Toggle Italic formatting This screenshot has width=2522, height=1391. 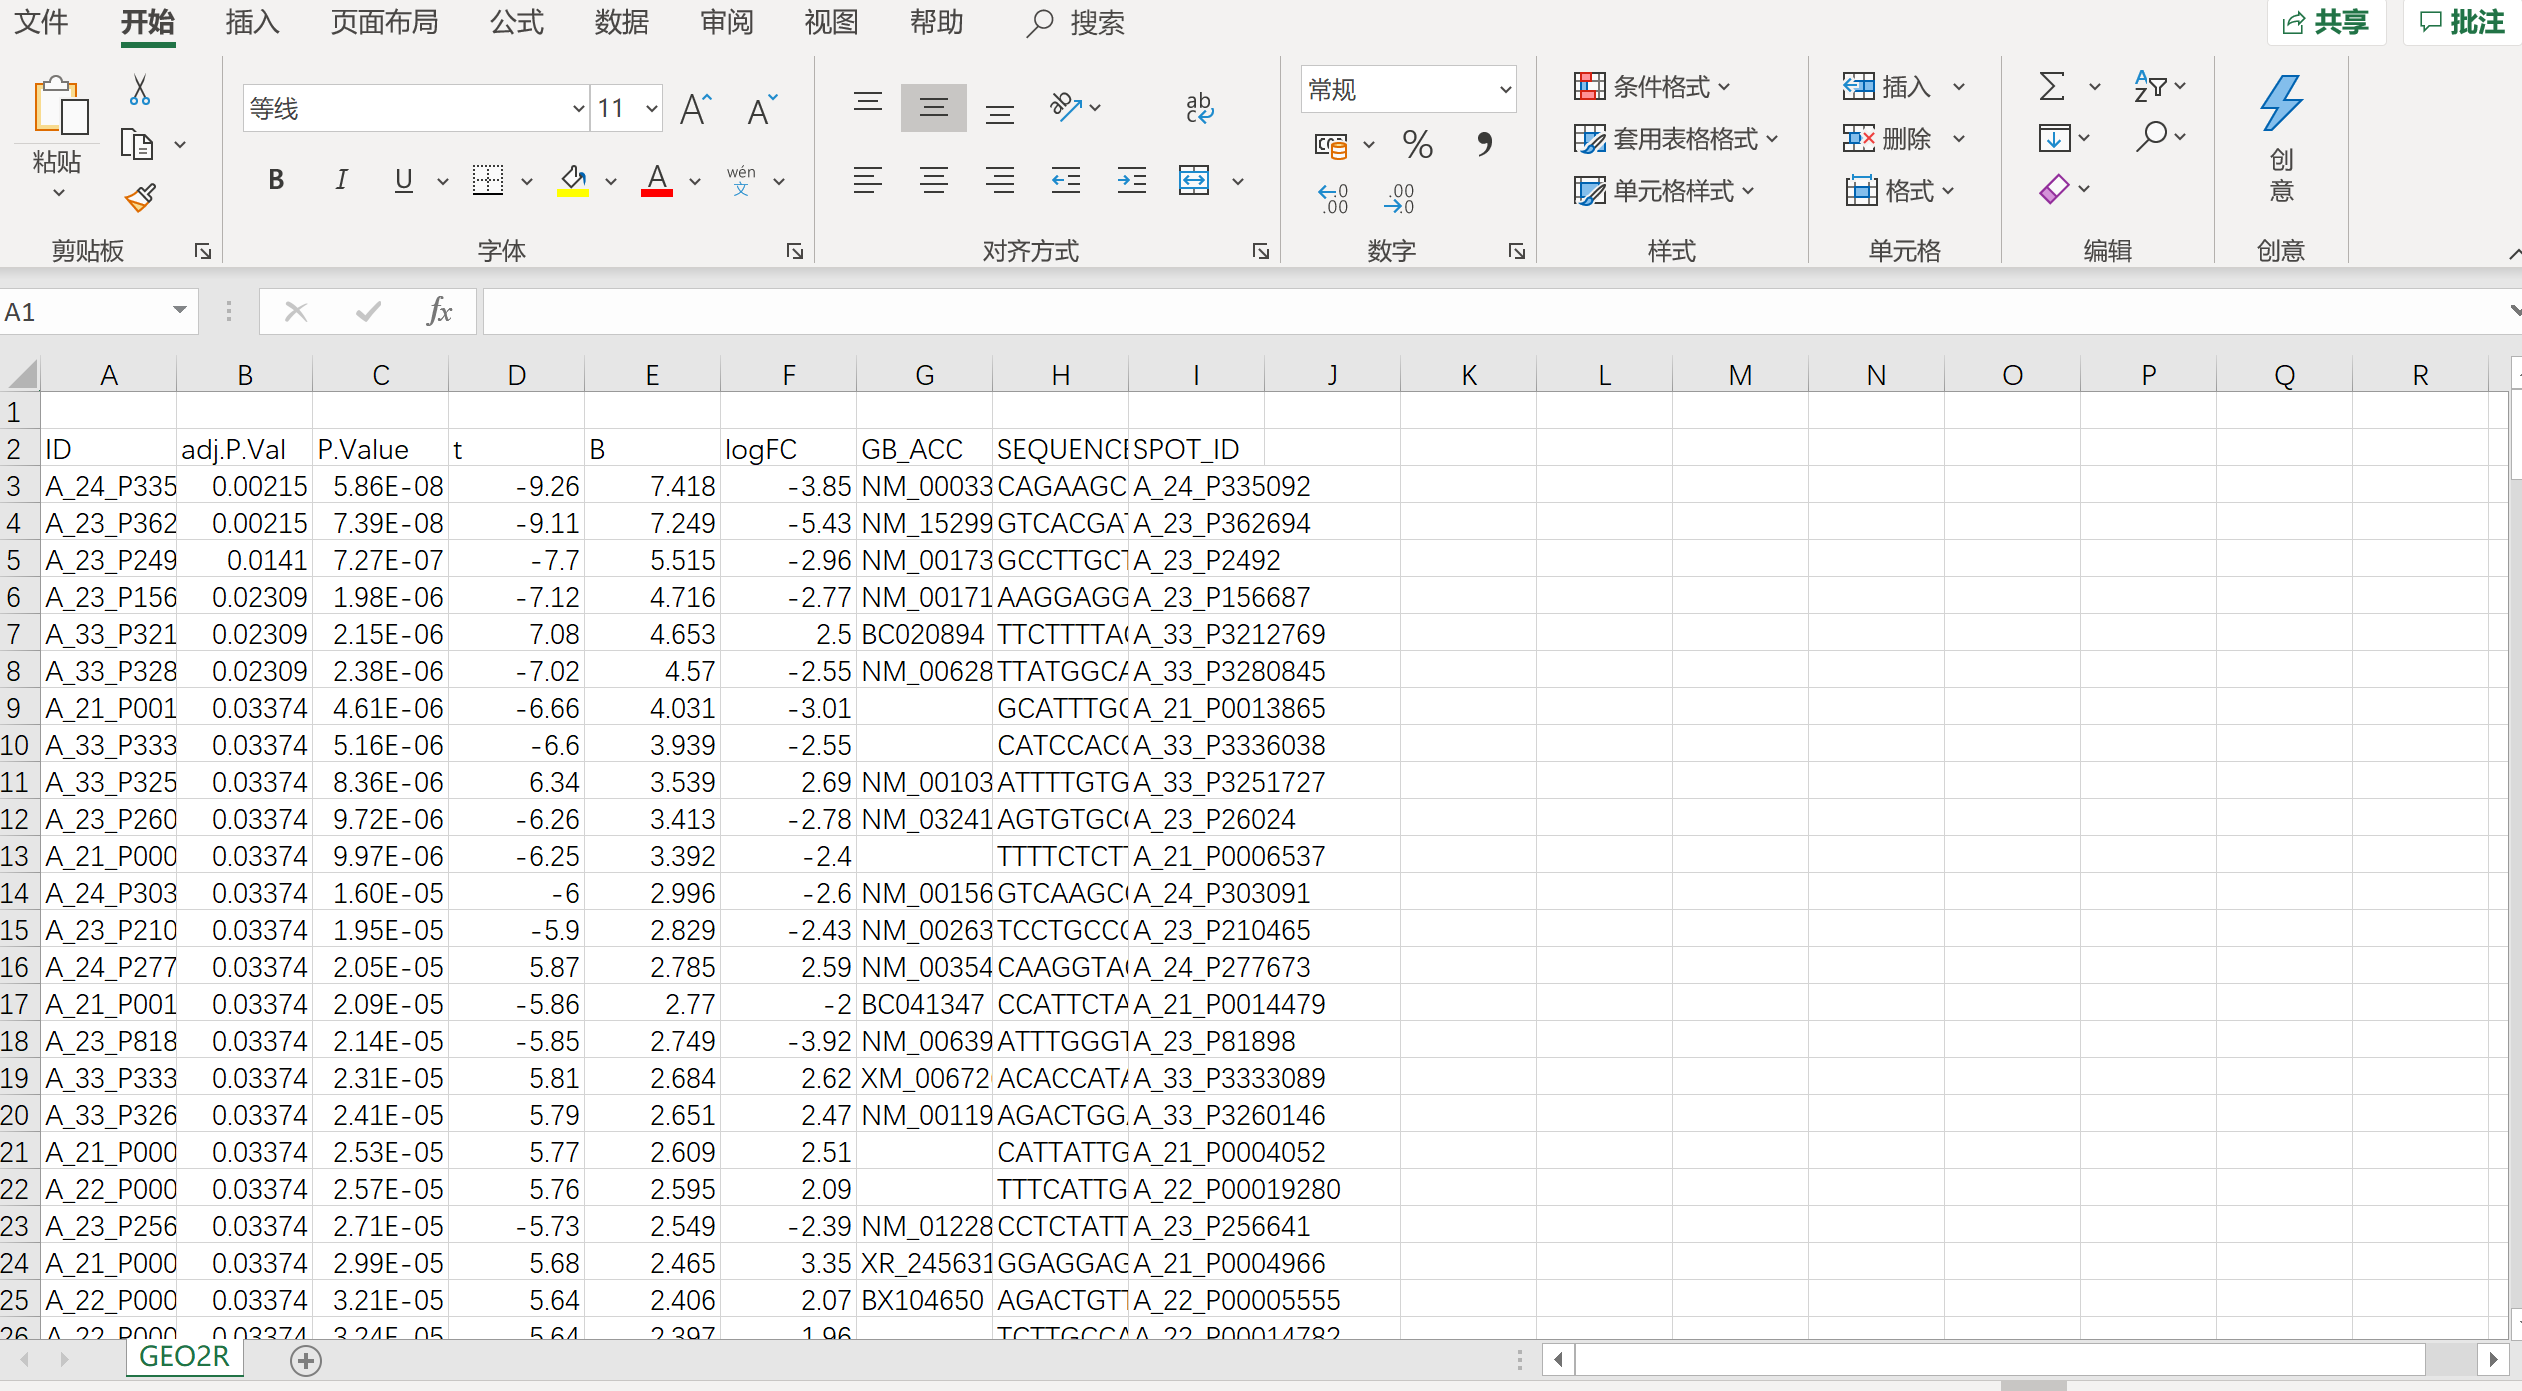click(341, 180)
